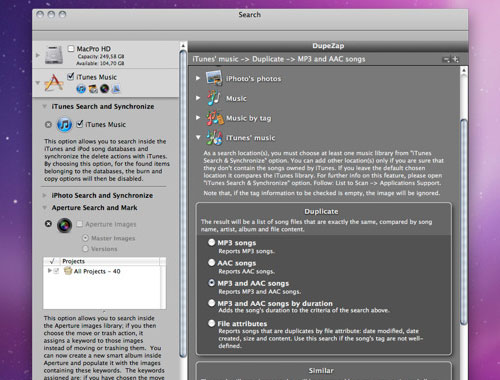Click the MacPro HD hard drive icon
Viewport: 500px width, 380px height.
point(54,55)
